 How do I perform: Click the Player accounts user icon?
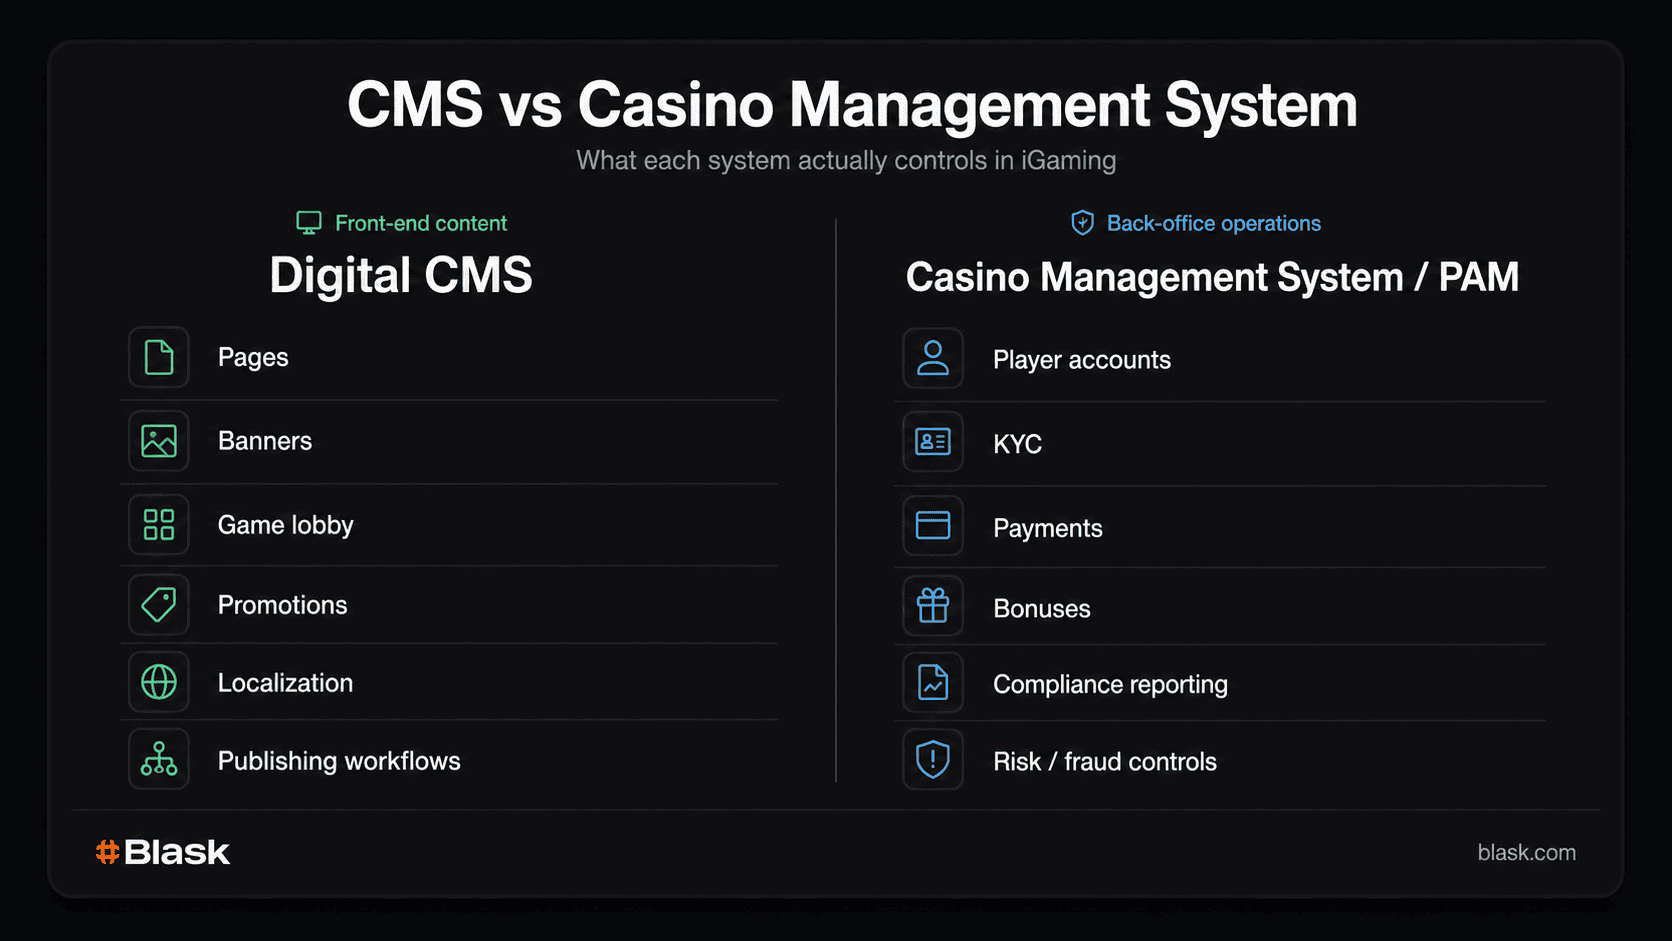[x=933, y=358]
